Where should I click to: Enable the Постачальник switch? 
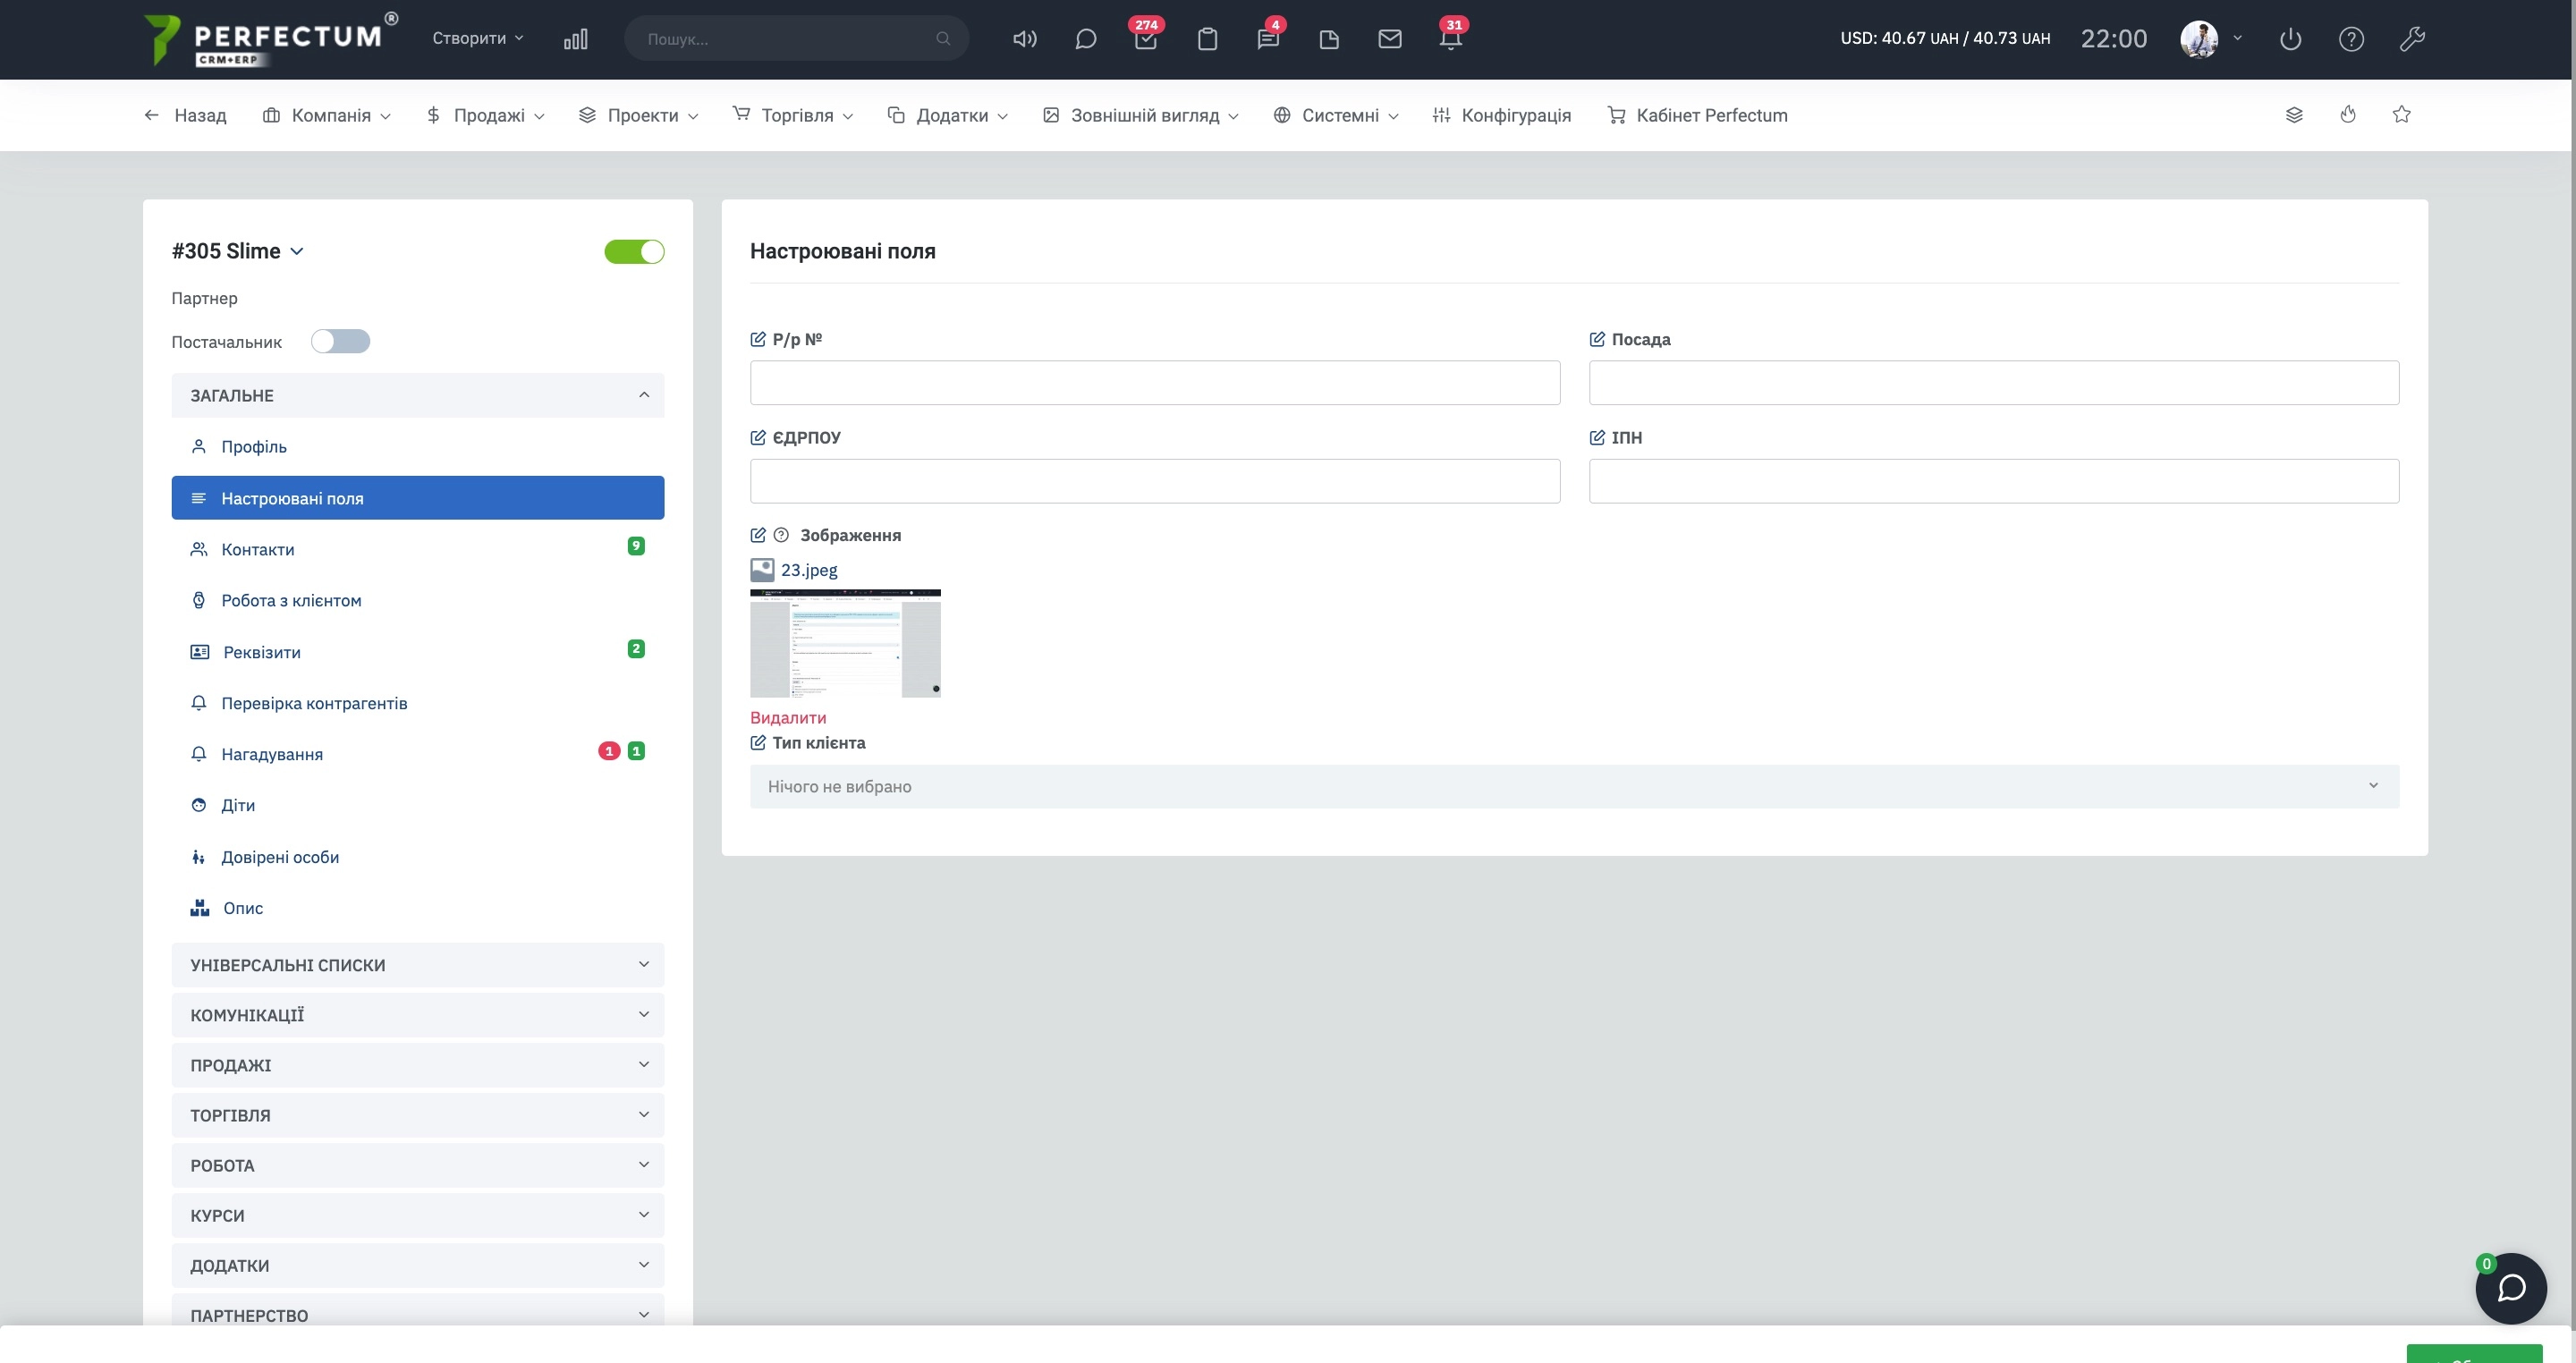click(340, 341)
